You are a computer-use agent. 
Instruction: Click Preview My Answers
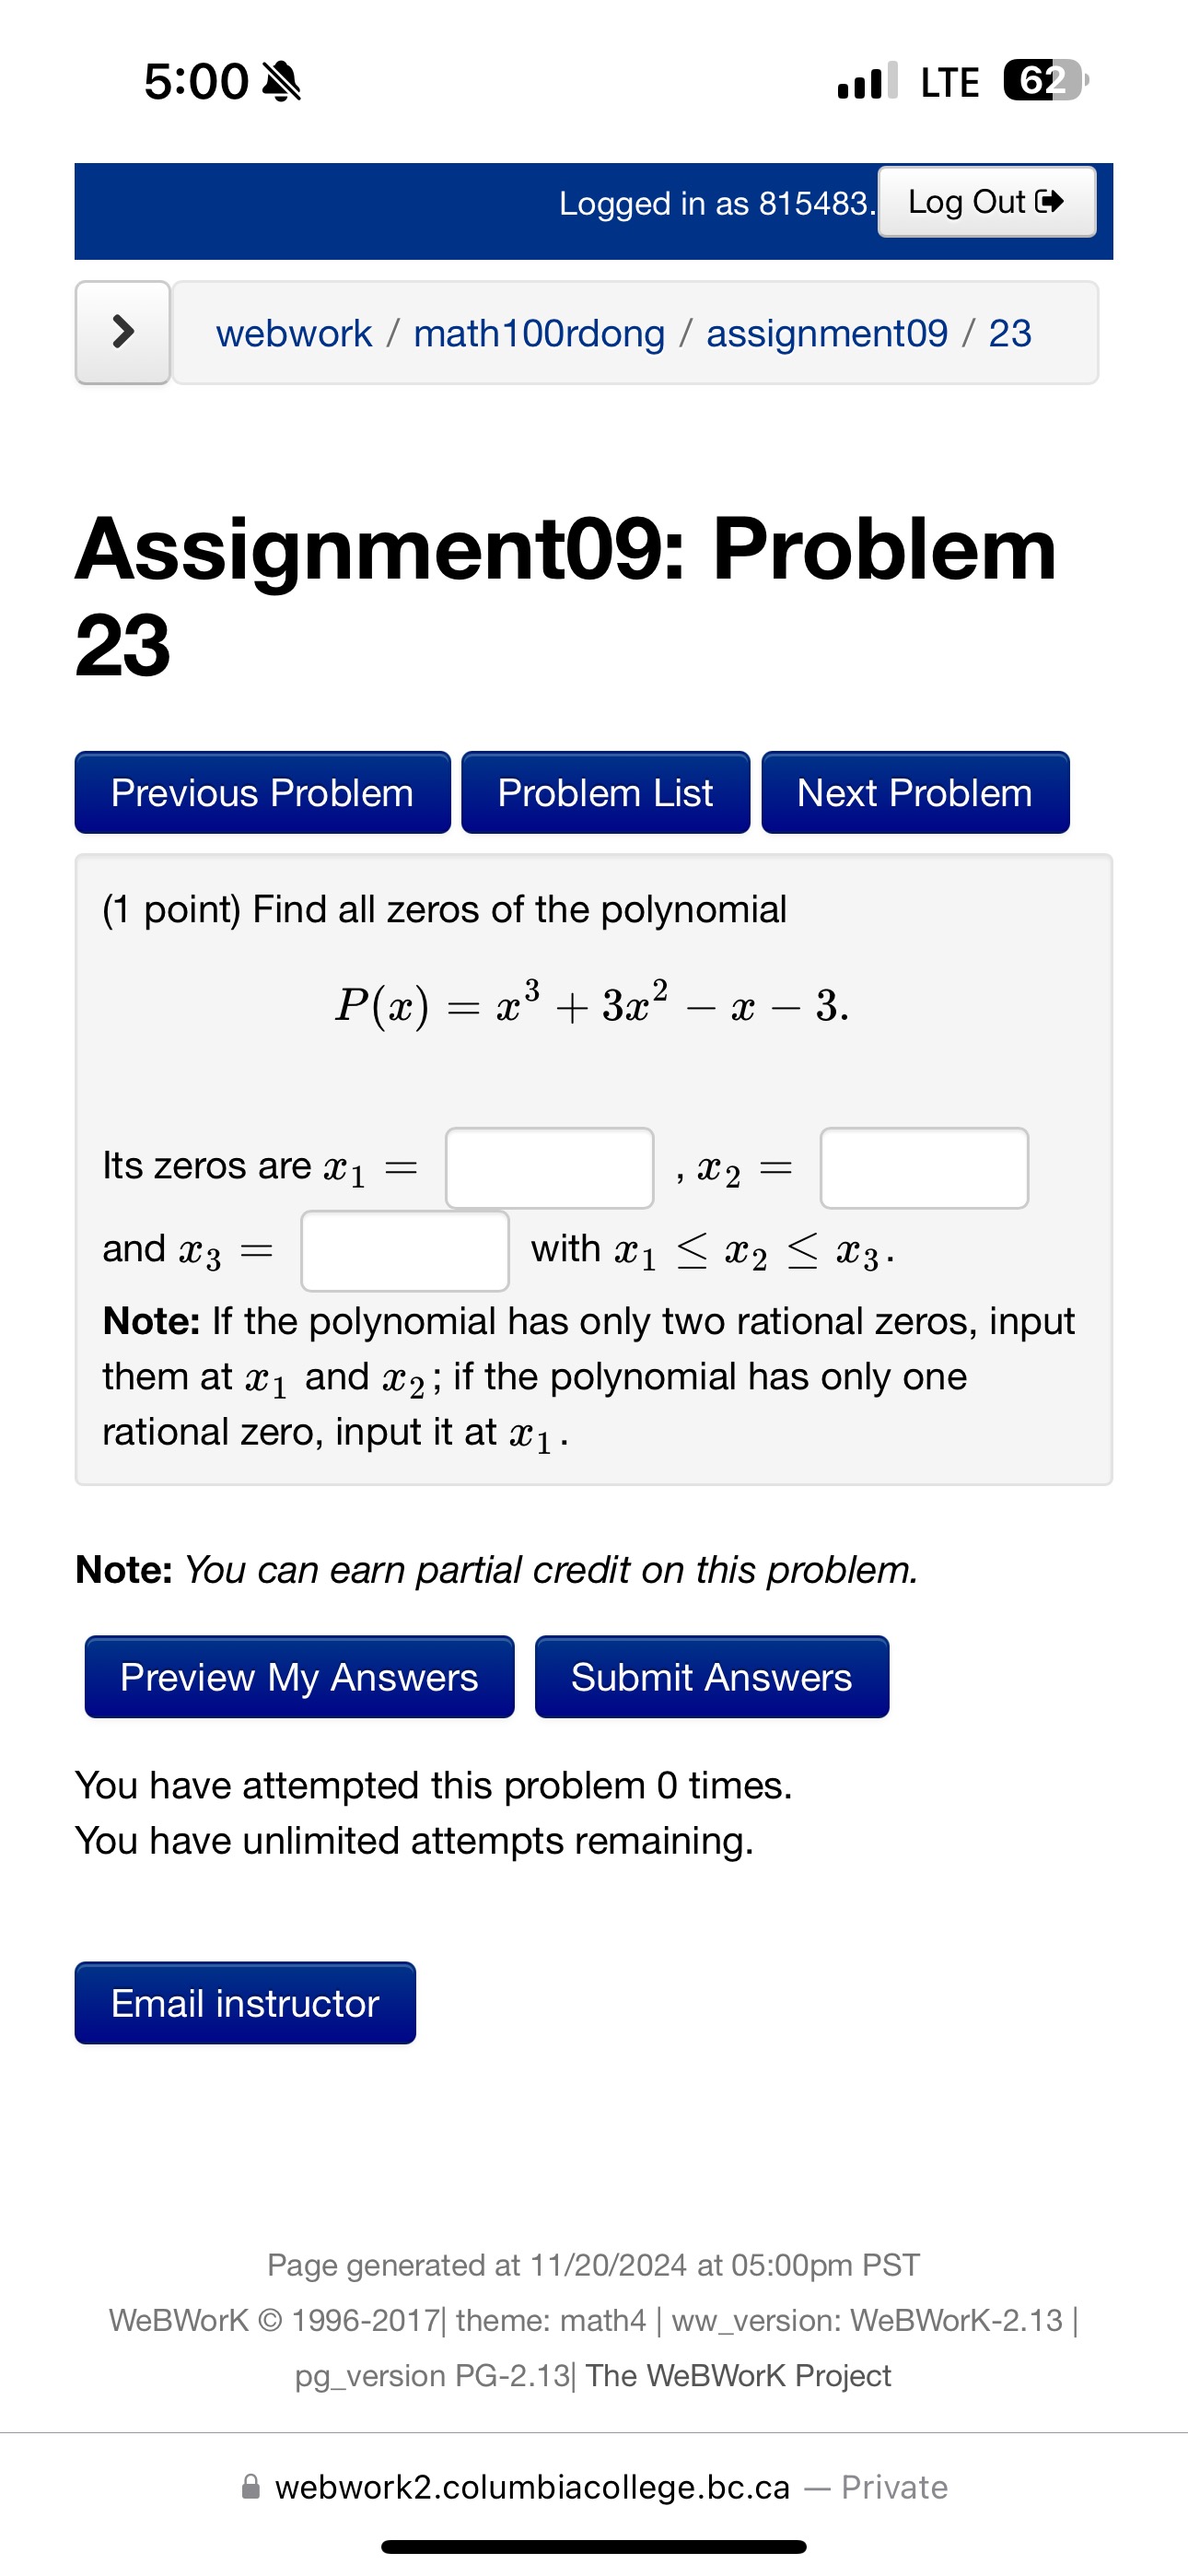(299, 1677)
